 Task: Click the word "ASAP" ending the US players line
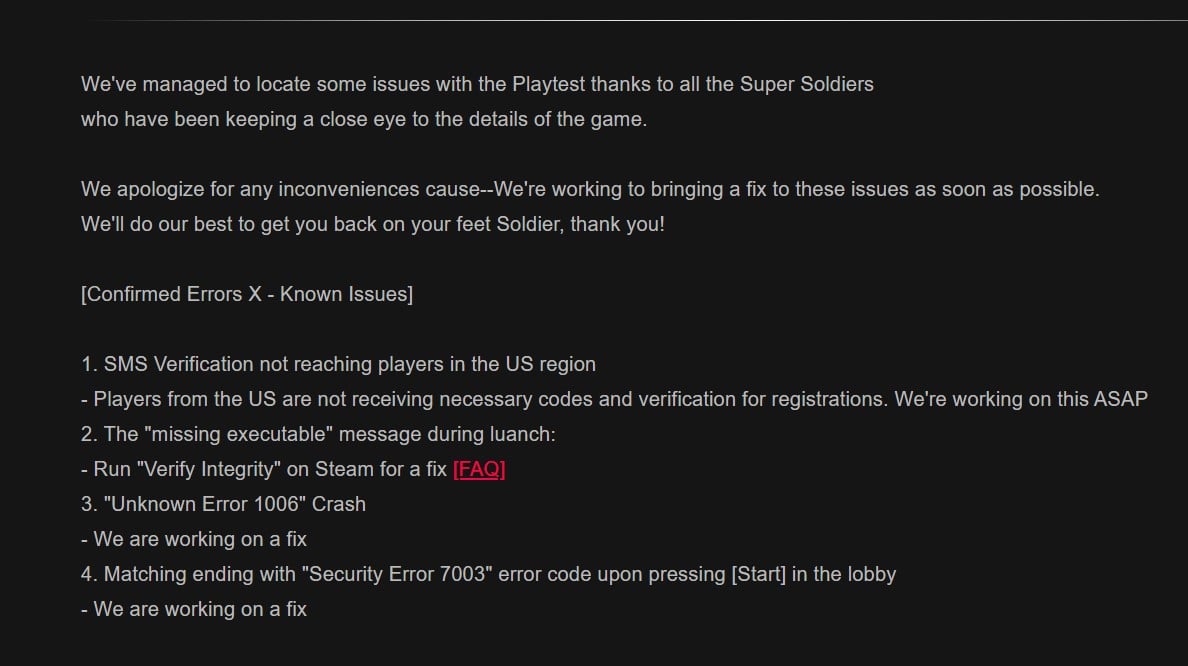[1122, 399]
